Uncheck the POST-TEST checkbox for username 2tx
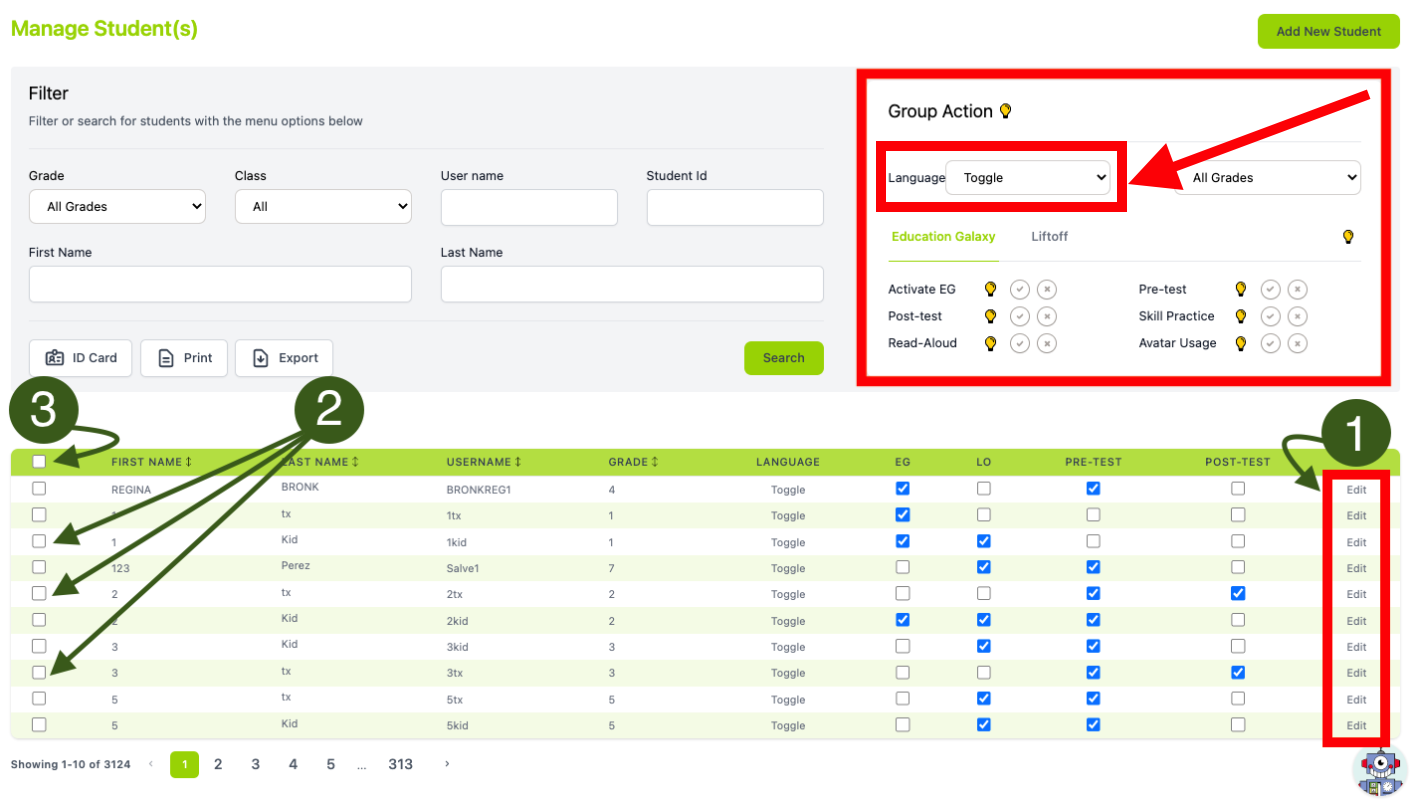 click(1238, 593)
